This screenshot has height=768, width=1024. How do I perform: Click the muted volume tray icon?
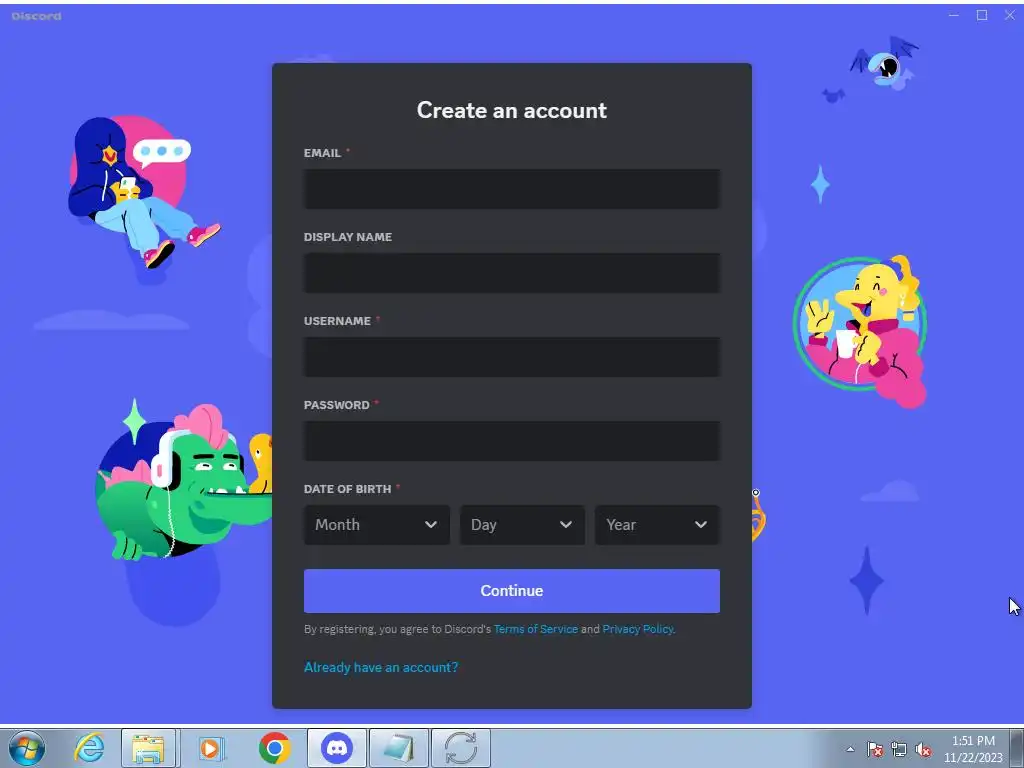[923, 749]
